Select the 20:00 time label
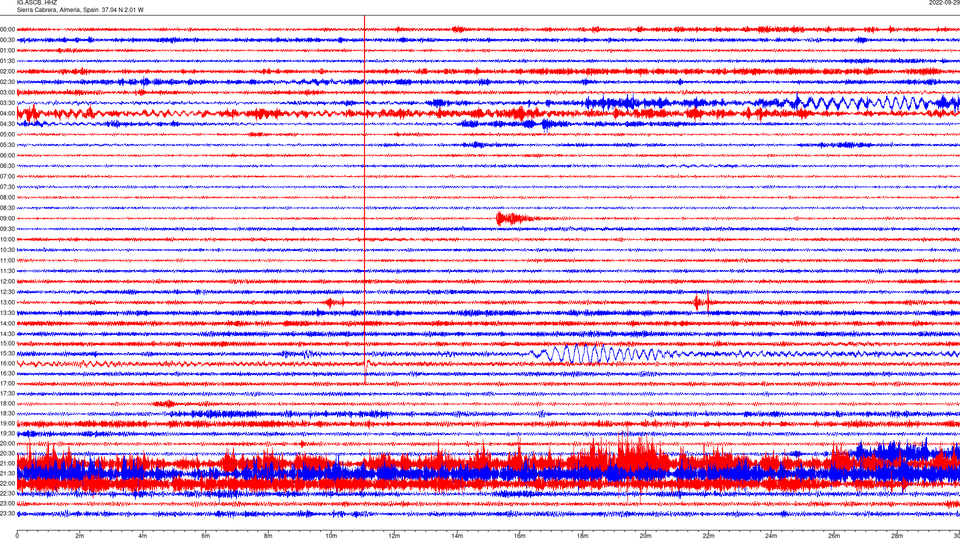 pyautogui.click(x=7, y=443)
